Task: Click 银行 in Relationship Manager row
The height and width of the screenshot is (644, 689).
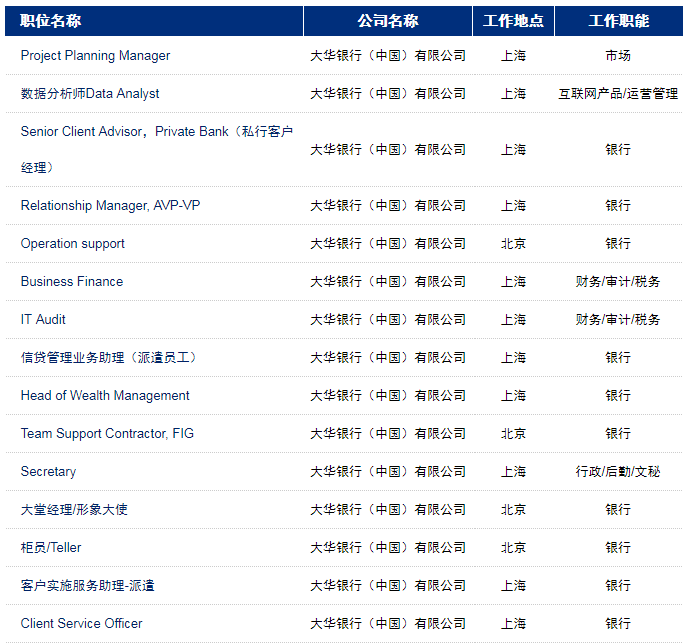Action: [618, 206]
